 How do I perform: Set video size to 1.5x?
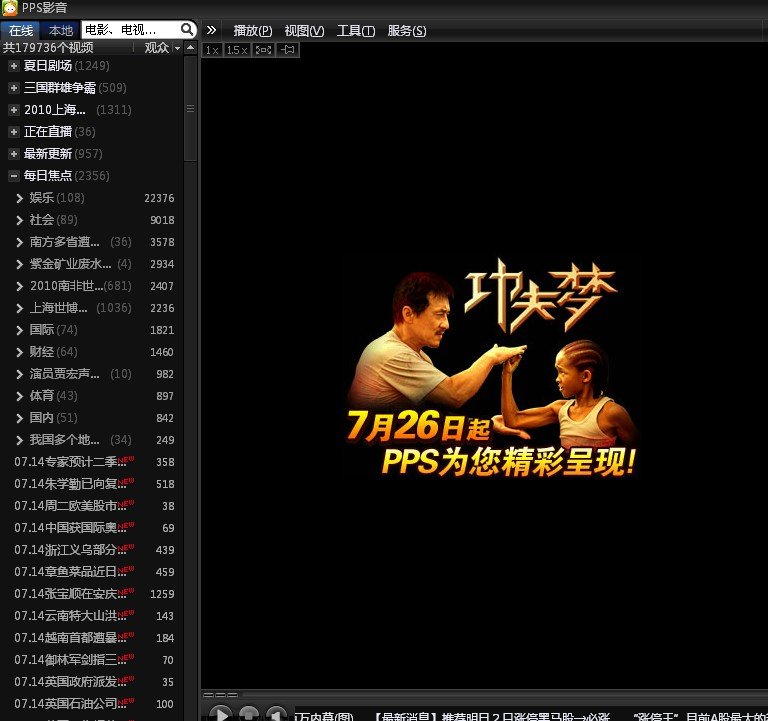[237, 50]
